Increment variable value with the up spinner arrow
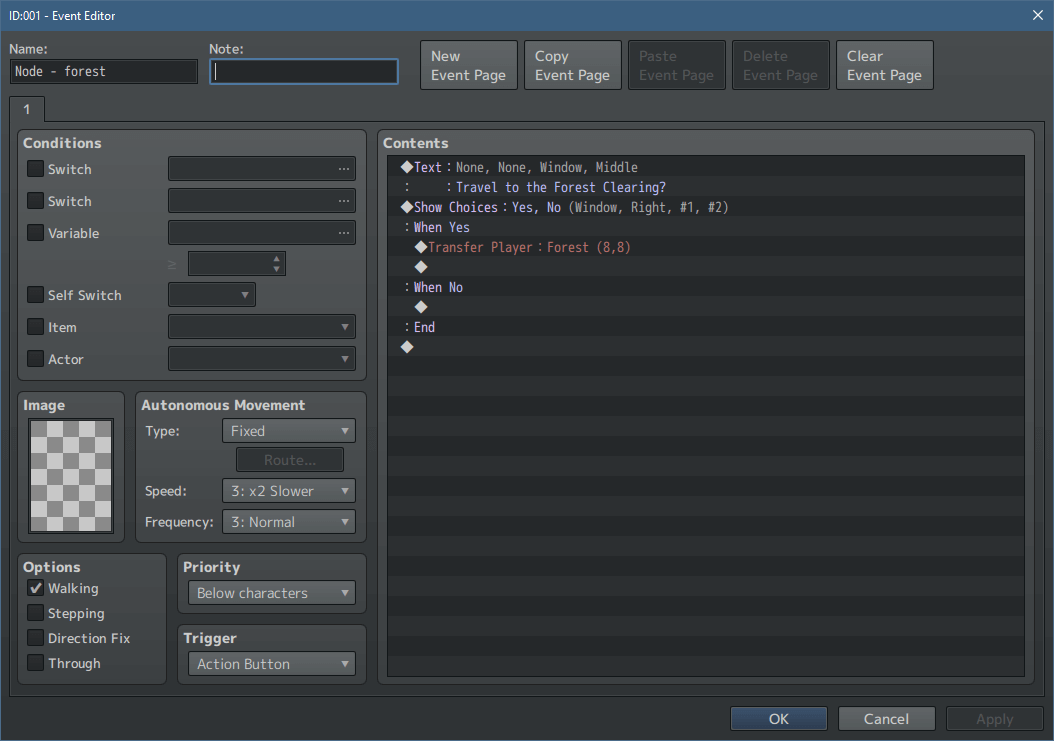 pyautogui.click(x=275, y=258)
